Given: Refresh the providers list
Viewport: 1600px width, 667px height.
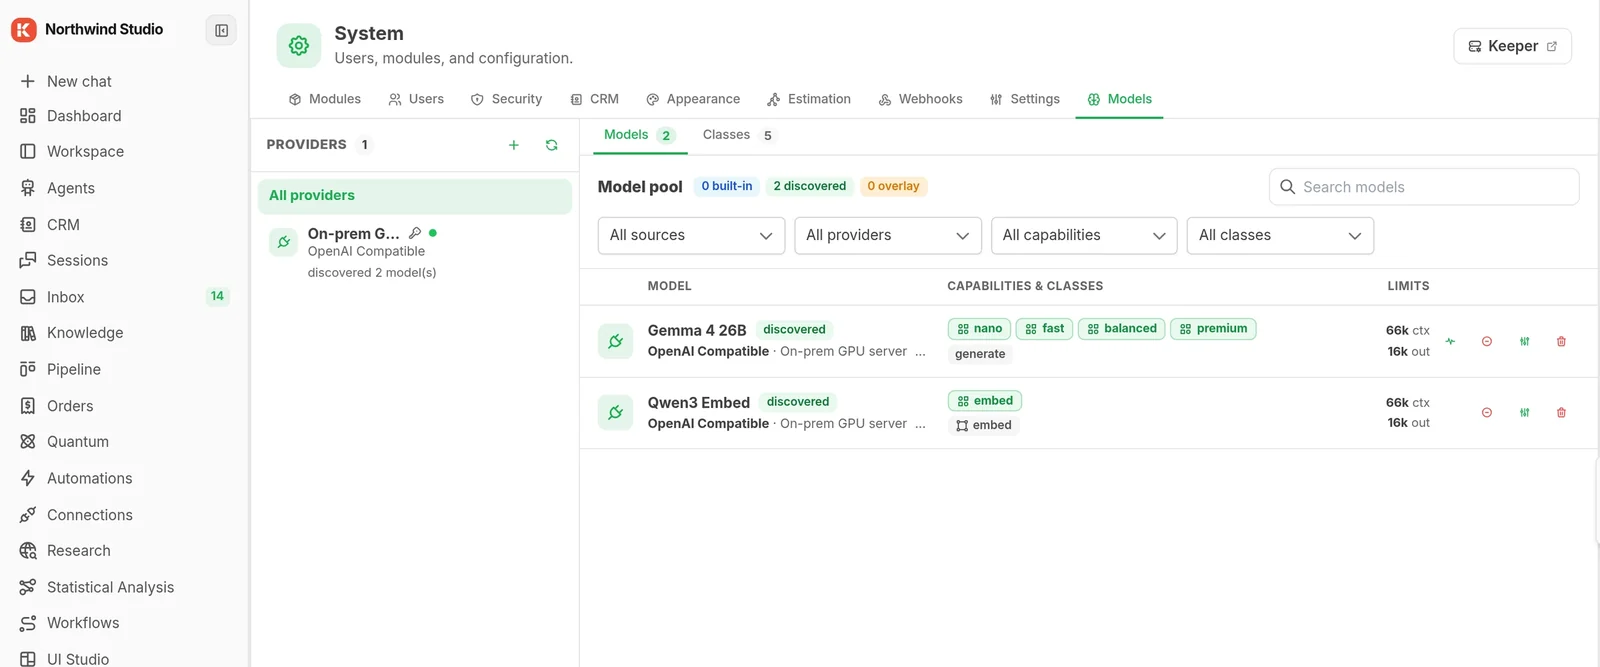Looking at the screenshot, I should (x=551, y=145).
